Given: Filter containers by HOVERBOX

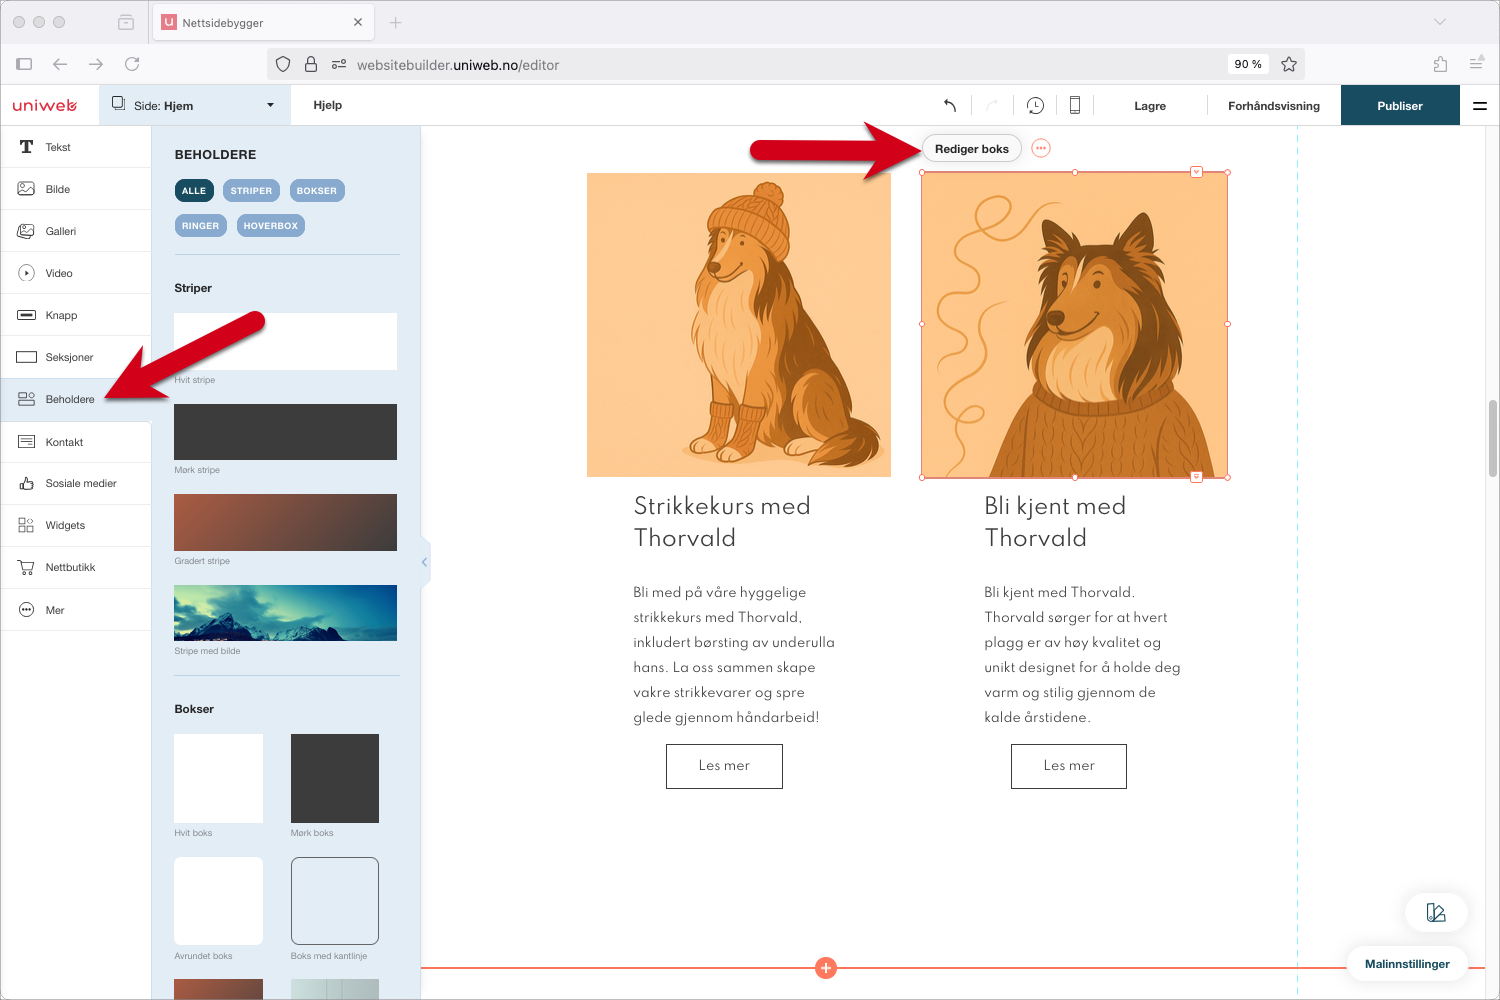Looking at the screenshot, I should (x=271, y=225).
